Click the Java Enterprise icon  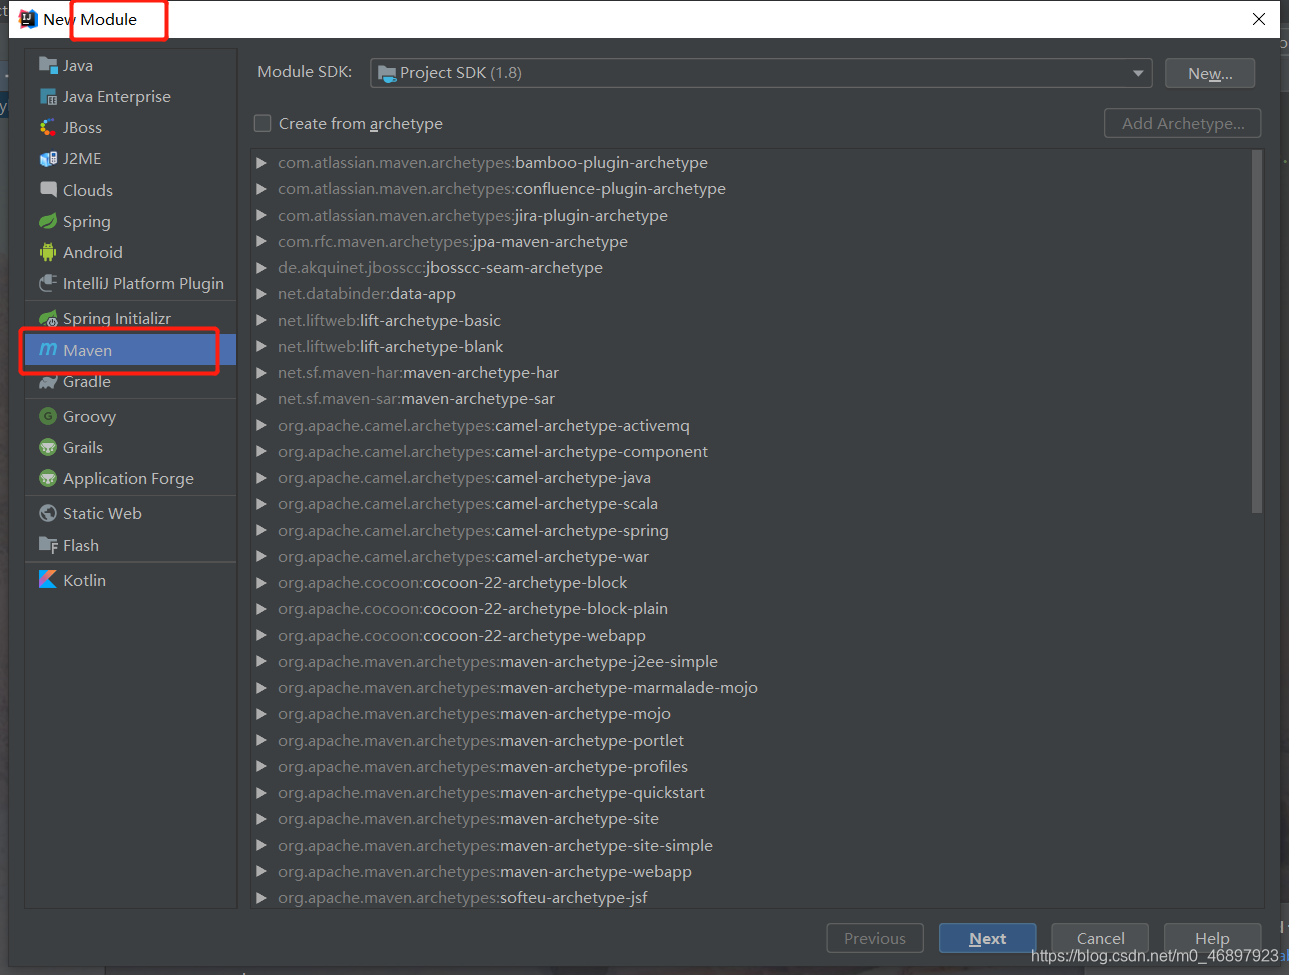coord(48,96)
